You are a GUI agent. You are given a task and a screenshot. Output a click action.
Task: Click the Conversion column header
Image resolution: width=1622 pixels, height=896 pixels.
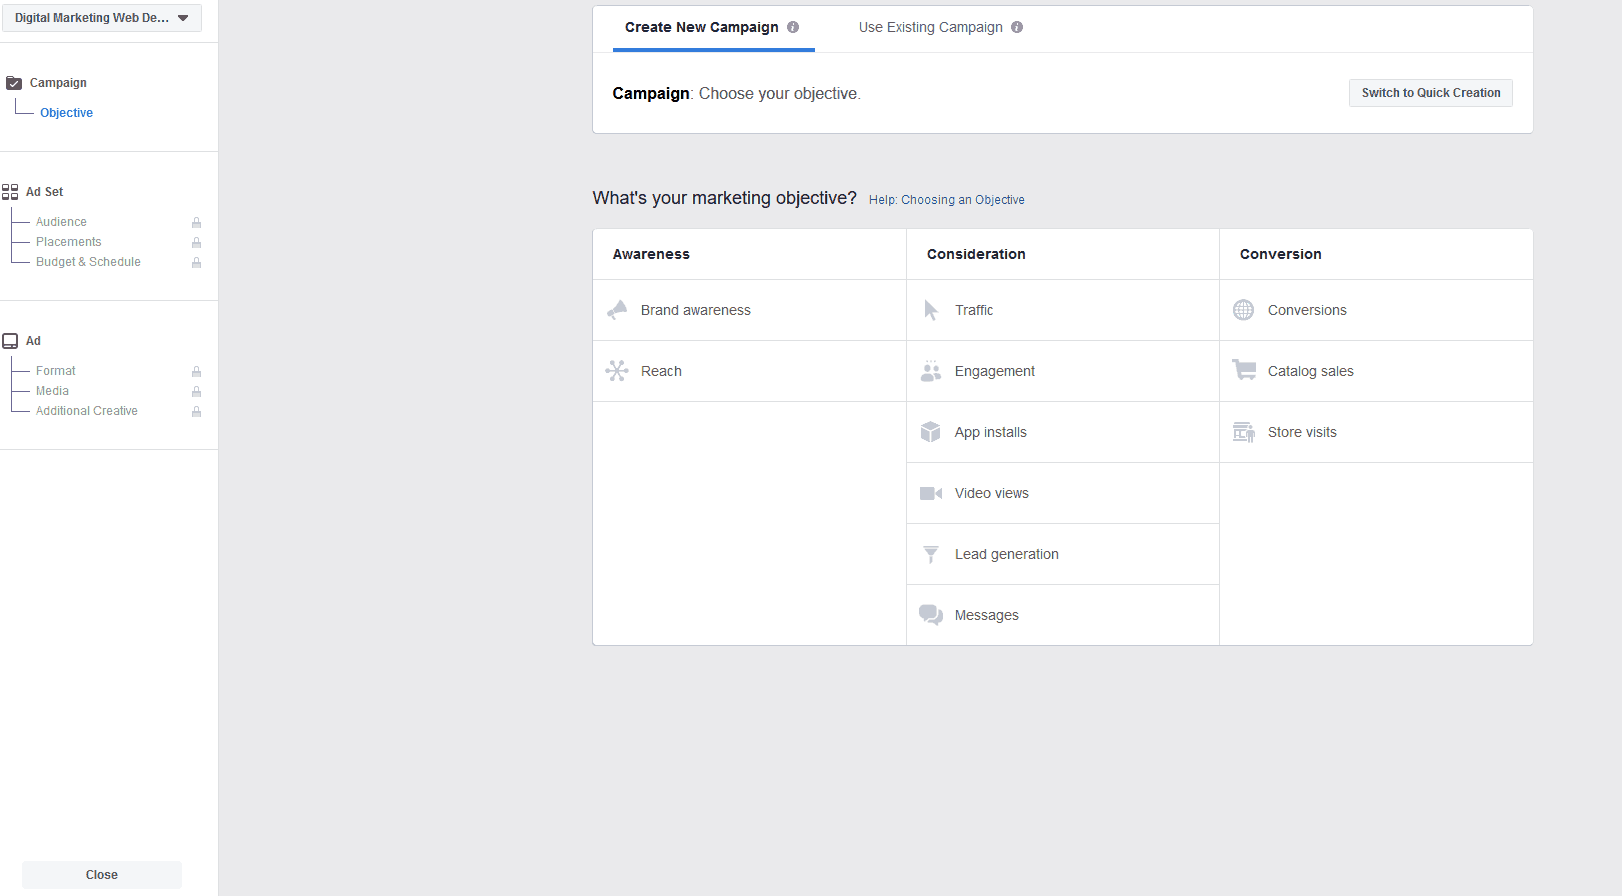tap(1281, 254)
